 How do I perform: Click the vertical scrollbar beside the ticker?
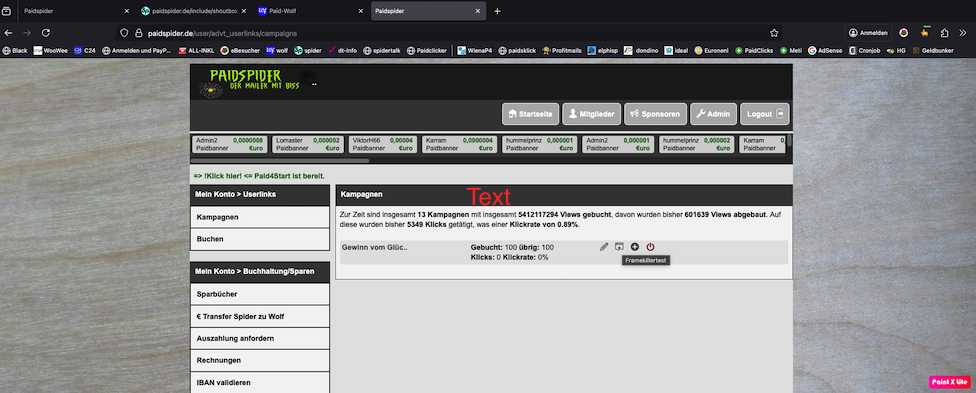pos(789,140)
